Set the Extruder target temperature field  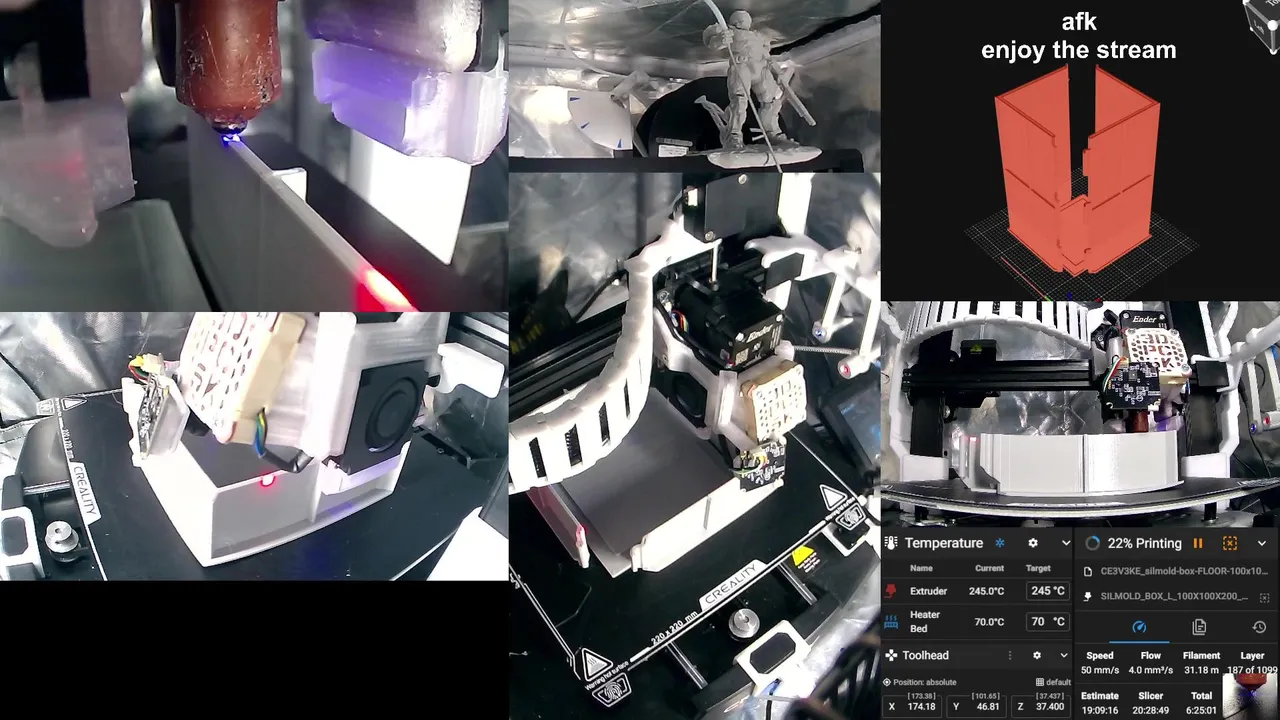[x=1048, y=591]
